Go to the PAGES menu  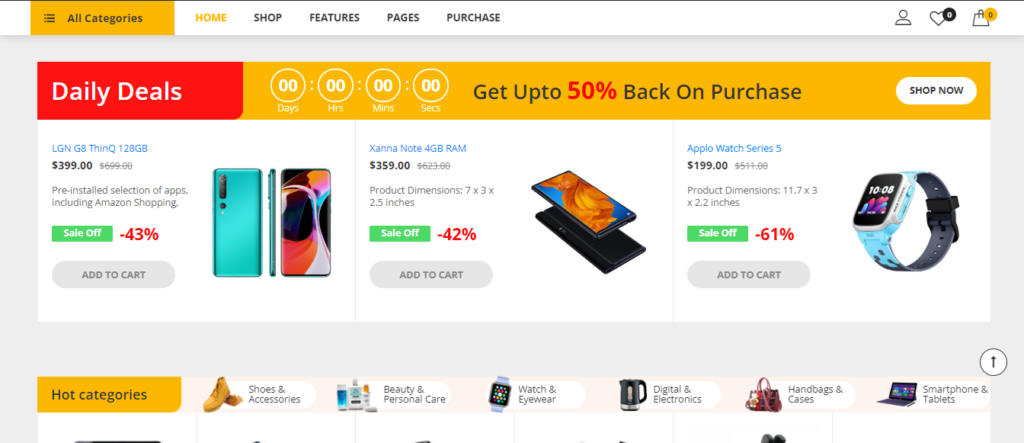click(403, 18)
